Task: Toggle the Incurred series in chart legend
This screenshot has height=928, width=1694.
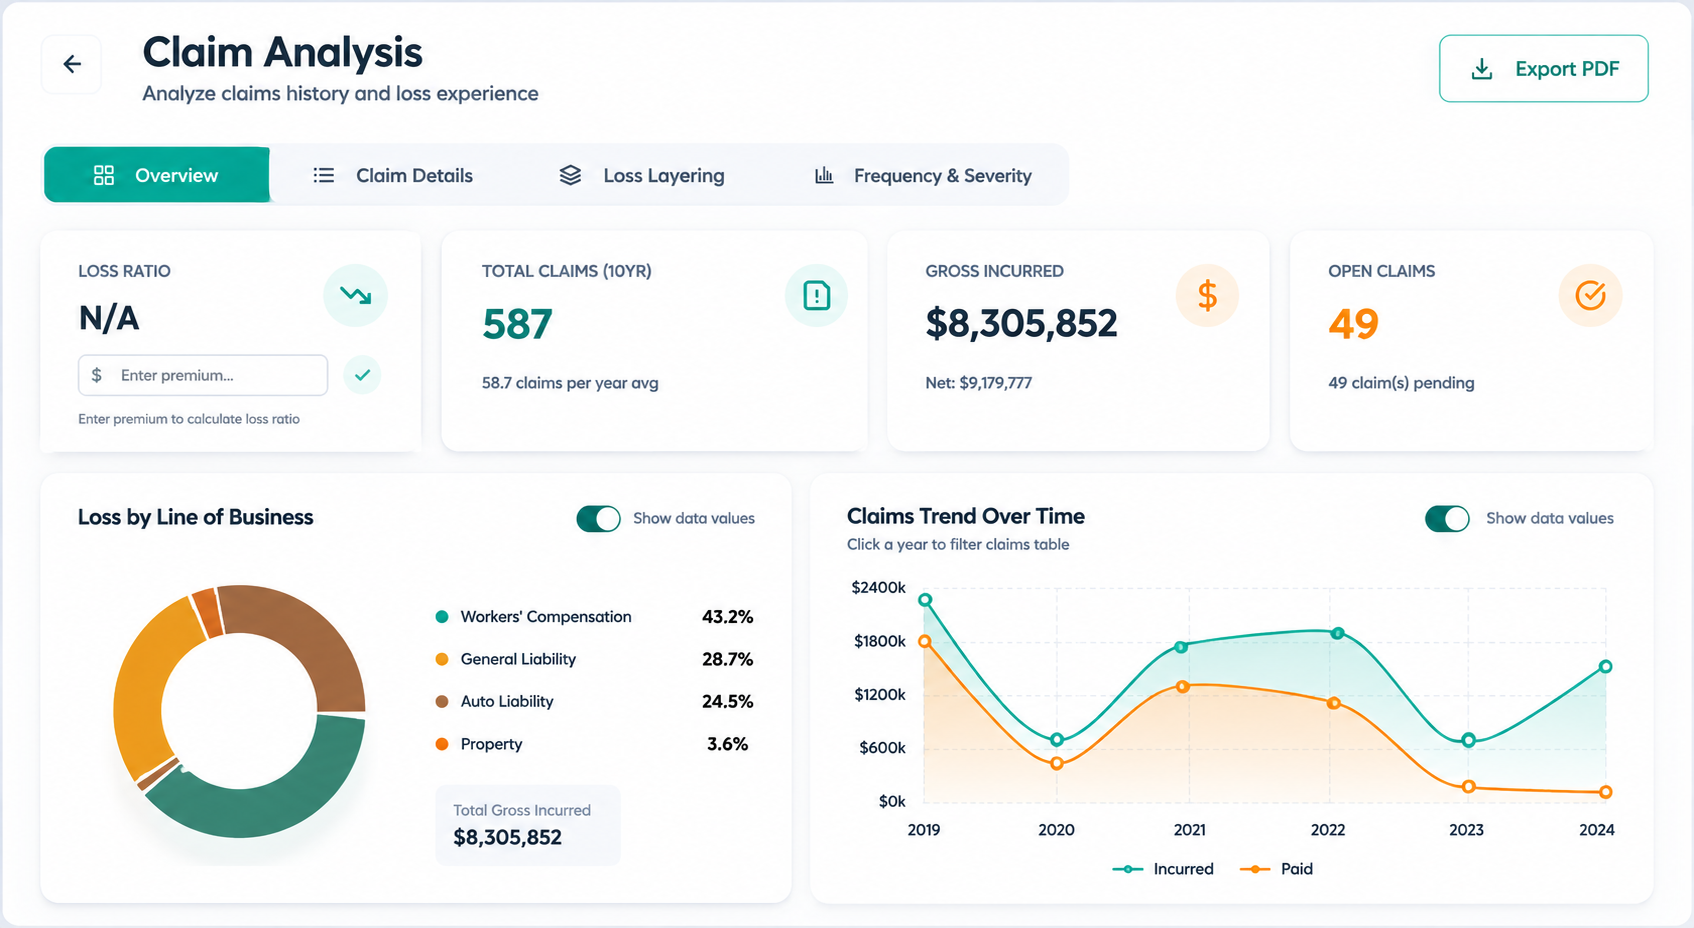Action: point(1163,869)
